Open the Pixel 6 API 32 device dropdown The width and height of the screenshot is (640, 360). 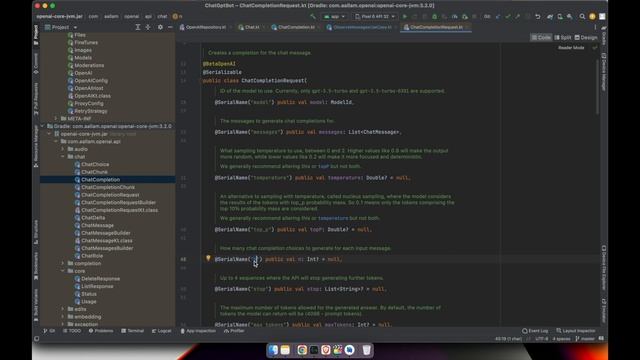(375, 17)
